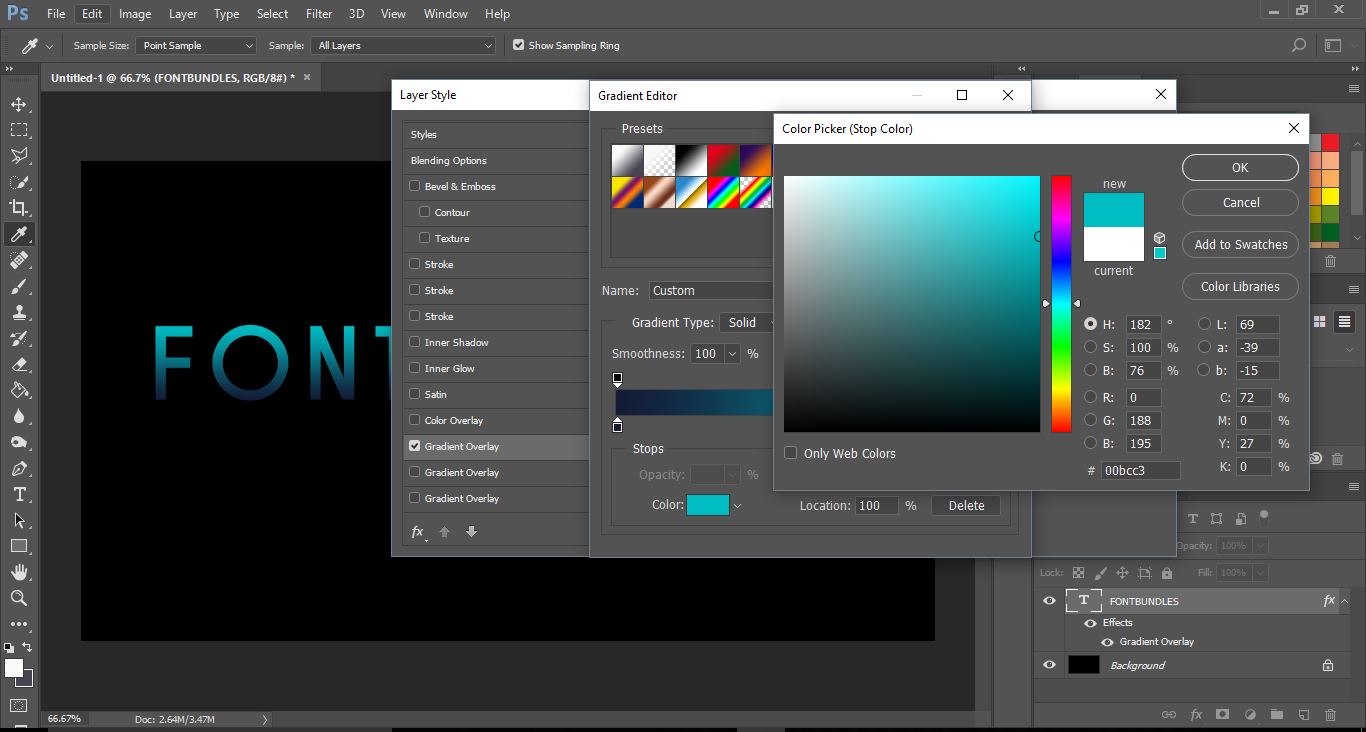
Task: Open the File menu
Action: [56, 14]
